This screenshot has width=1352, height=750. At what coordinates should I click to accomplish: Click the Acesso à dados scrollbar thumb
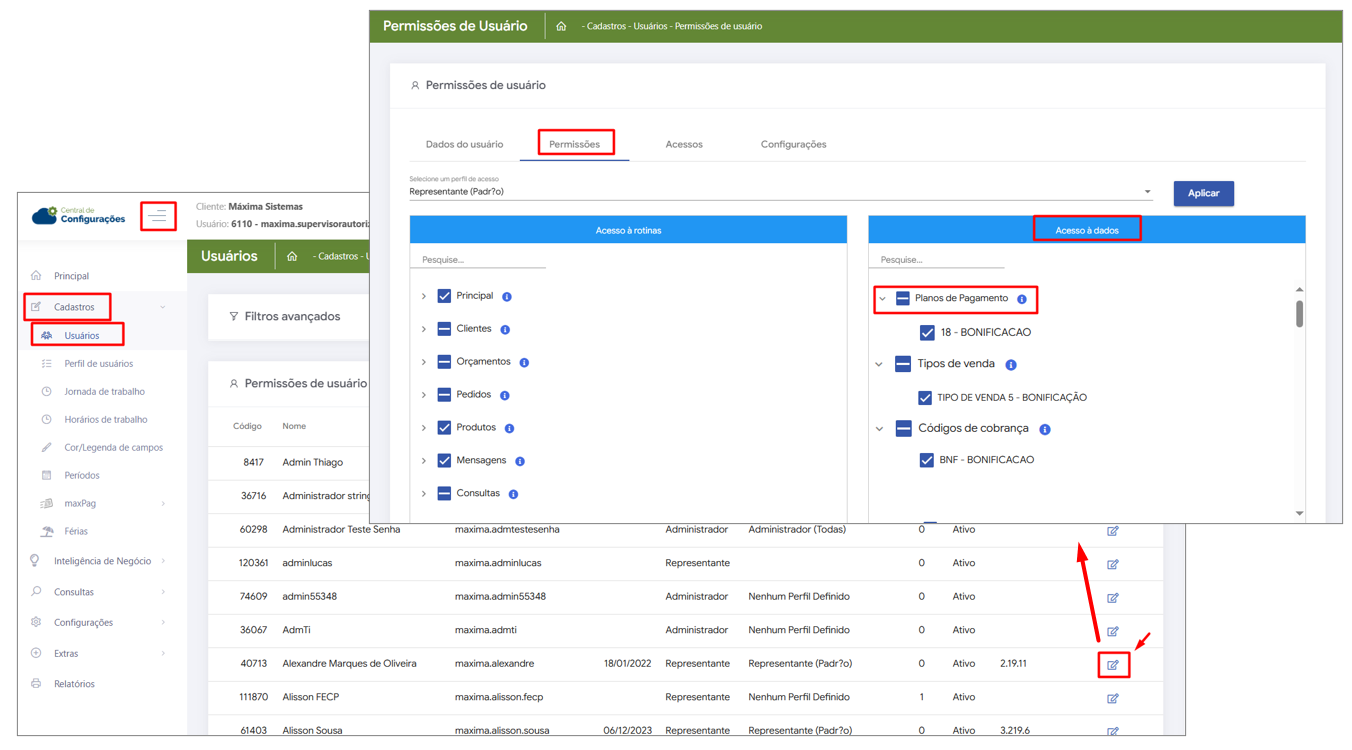[x=1299, y=314]
